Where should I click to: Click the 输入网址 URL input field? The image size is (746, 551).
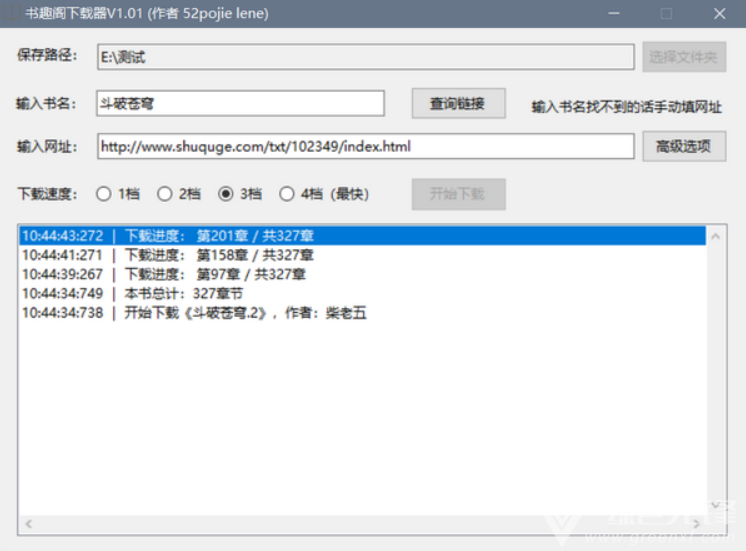[x=365, y=146]
